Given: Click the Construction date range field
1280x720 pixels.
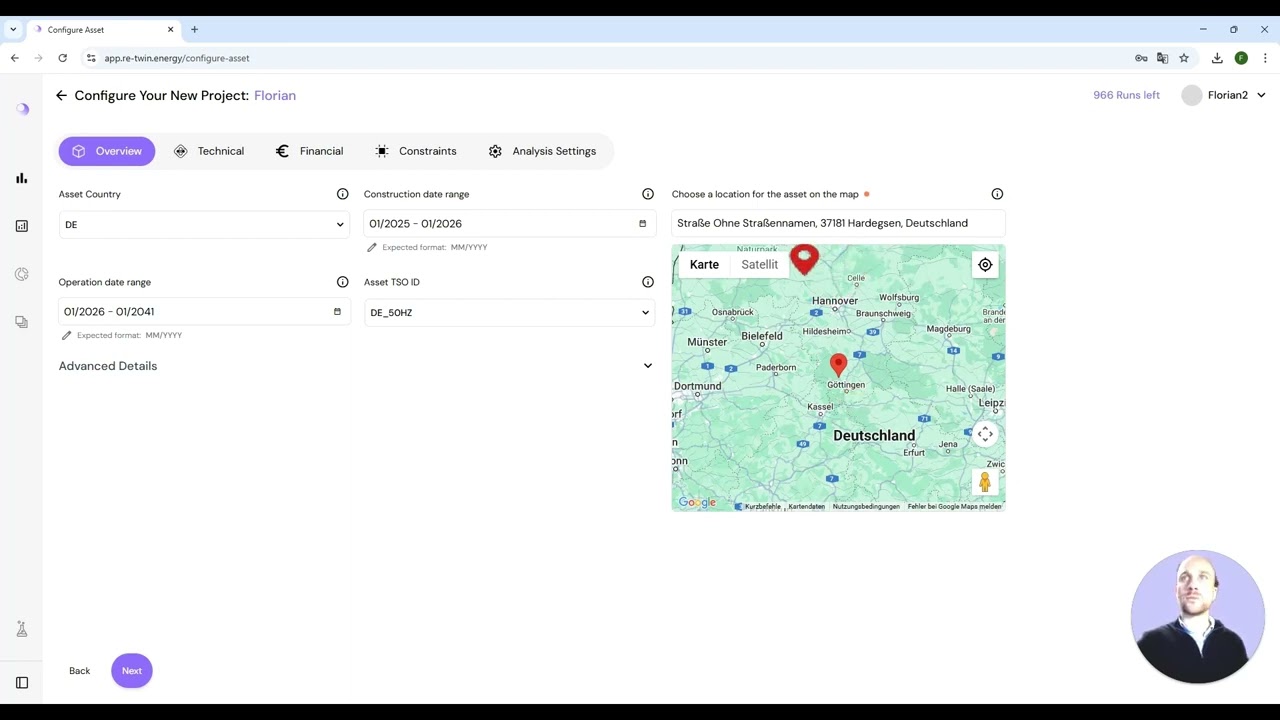Looking at the screenshot, I should pos(510,224).
